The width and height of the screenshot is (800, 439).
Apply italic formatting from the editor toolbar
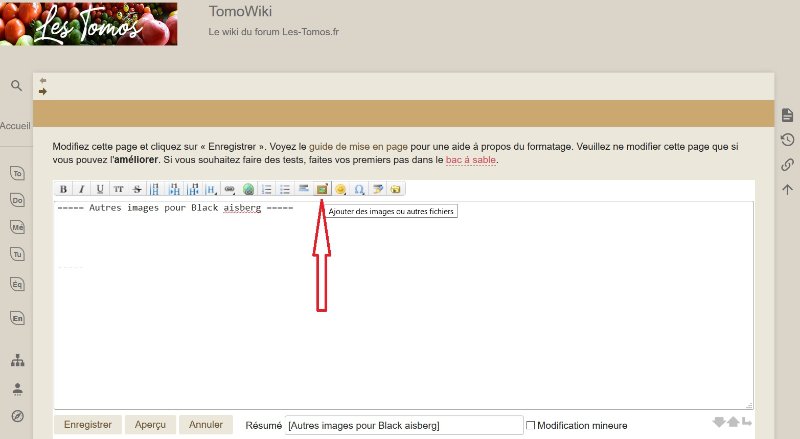(82, 189)
